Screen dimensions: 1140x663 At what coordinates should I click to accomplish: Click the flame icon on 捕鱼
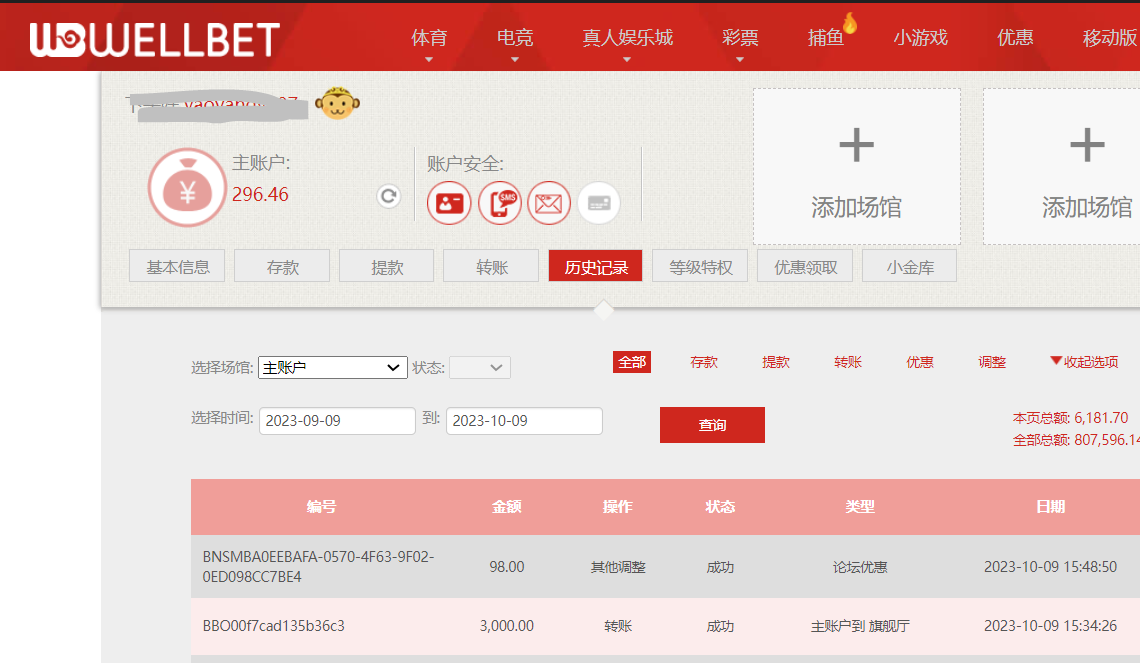click(x=850, y=23)
